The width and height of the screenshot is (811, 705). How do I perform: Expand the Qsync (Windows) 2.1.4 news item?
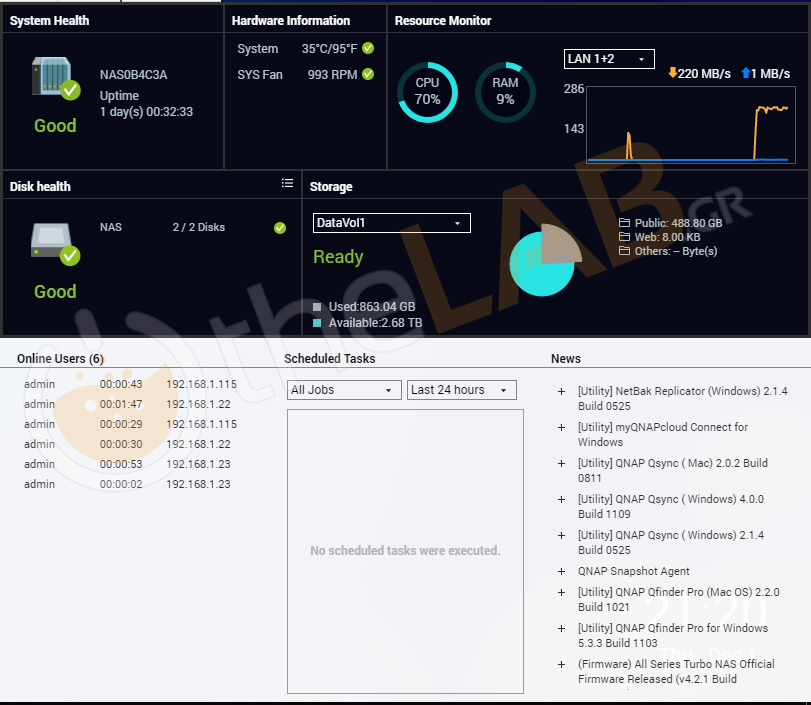(x=561, y=535)
